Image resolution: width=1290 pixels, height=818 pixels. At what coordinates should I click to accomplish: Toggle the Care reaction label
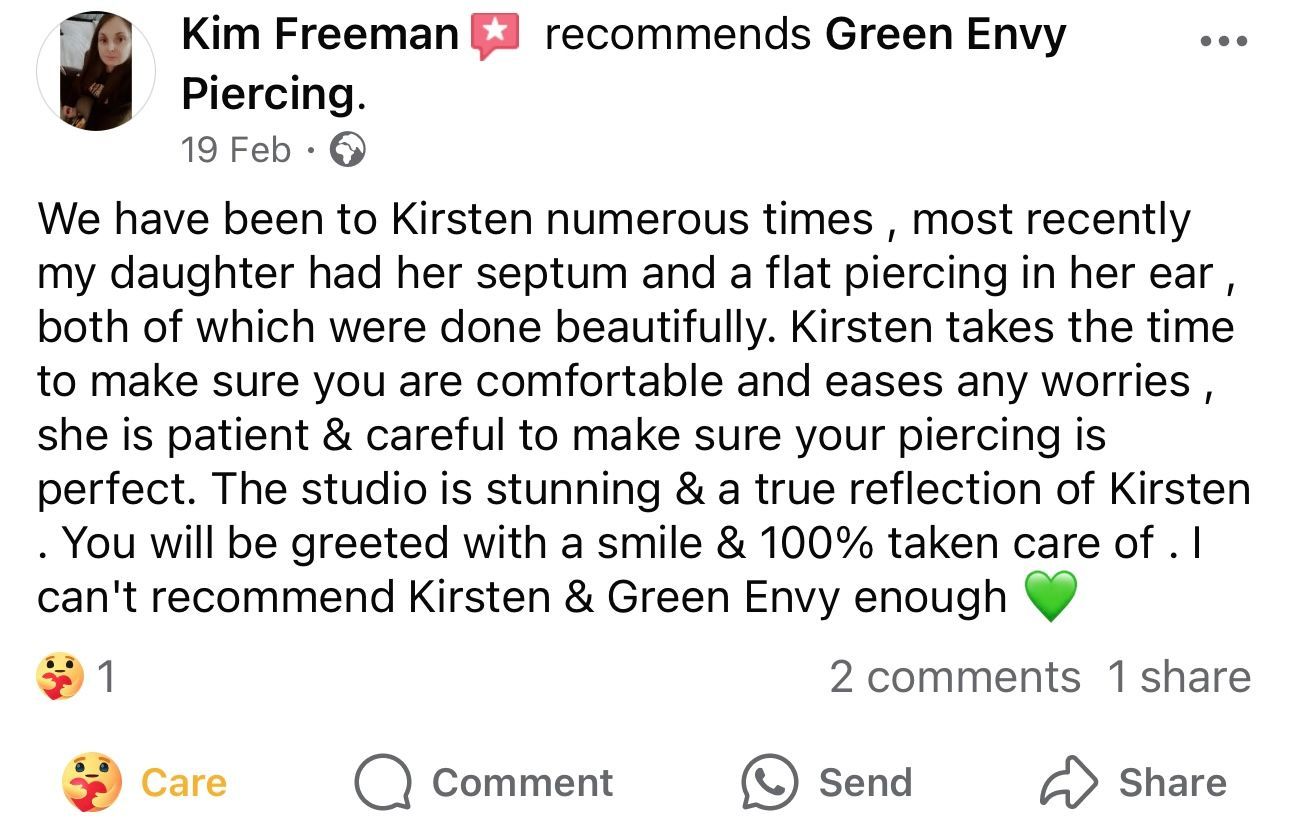coord(184,782)
